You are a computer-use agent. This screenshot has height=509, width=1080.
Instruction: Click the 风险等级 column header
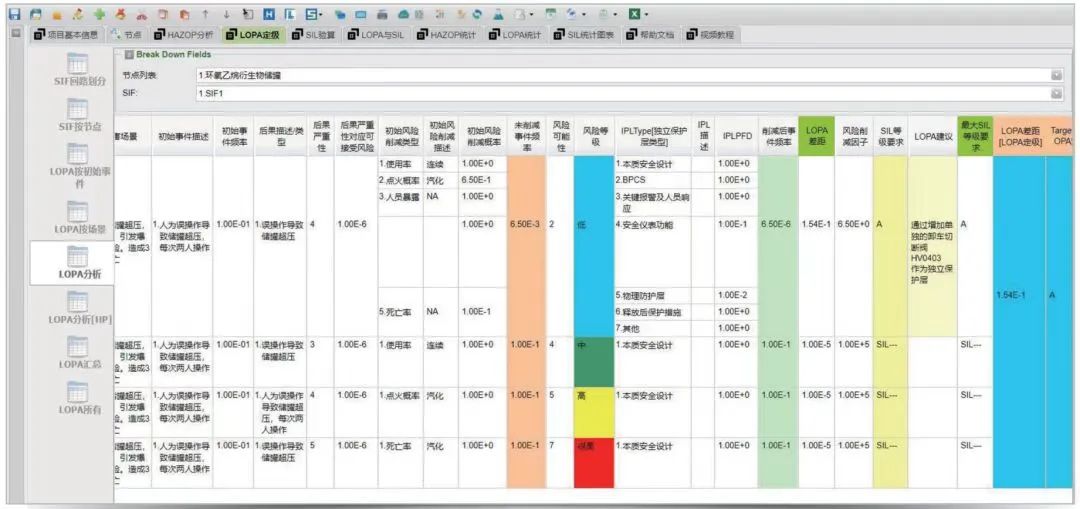pyautogui.click(x=596, y=137)
